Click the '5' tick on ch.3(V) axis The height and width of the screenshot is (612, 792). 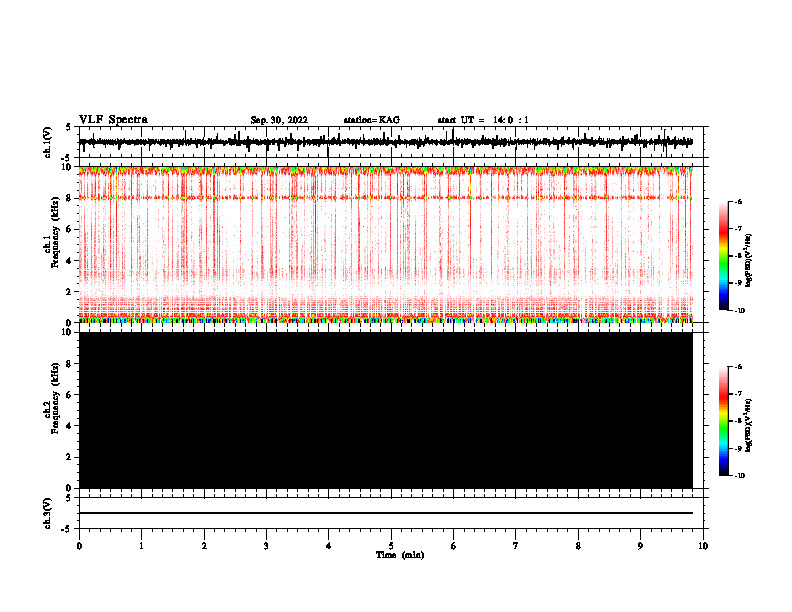point(69,498)
